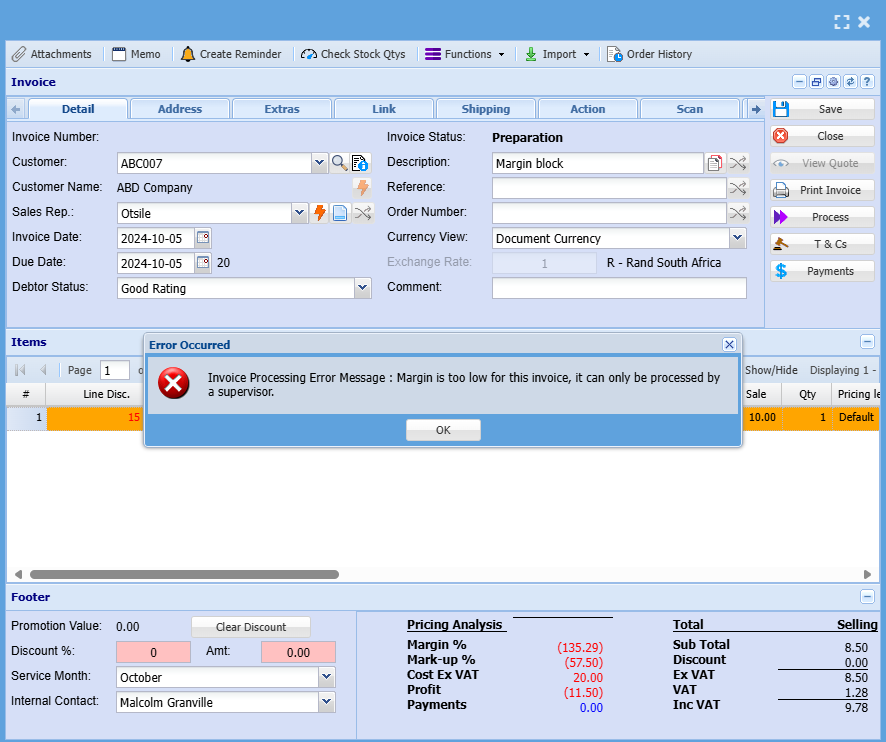Open the Invoice Date calendar picker
This screenshot has width=886, height=742.
coord(203,238)
